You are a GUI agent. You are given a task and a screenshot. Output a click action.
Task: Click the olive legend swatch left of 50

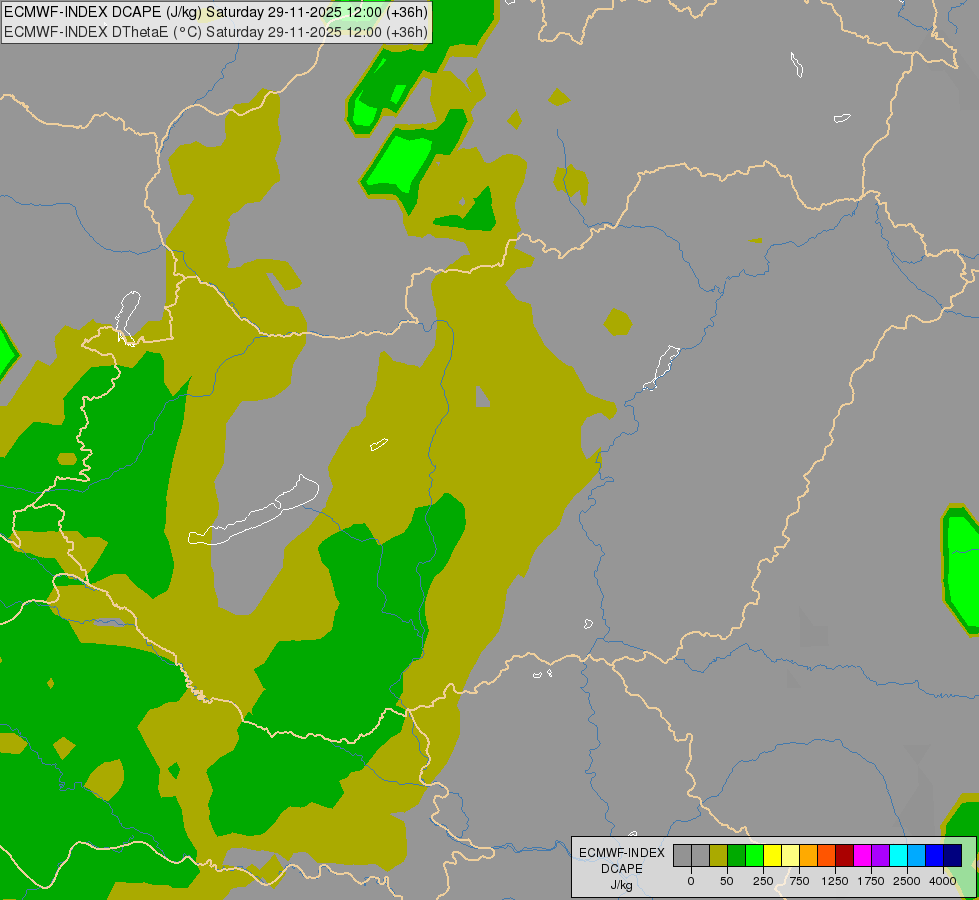pos(719,856)
